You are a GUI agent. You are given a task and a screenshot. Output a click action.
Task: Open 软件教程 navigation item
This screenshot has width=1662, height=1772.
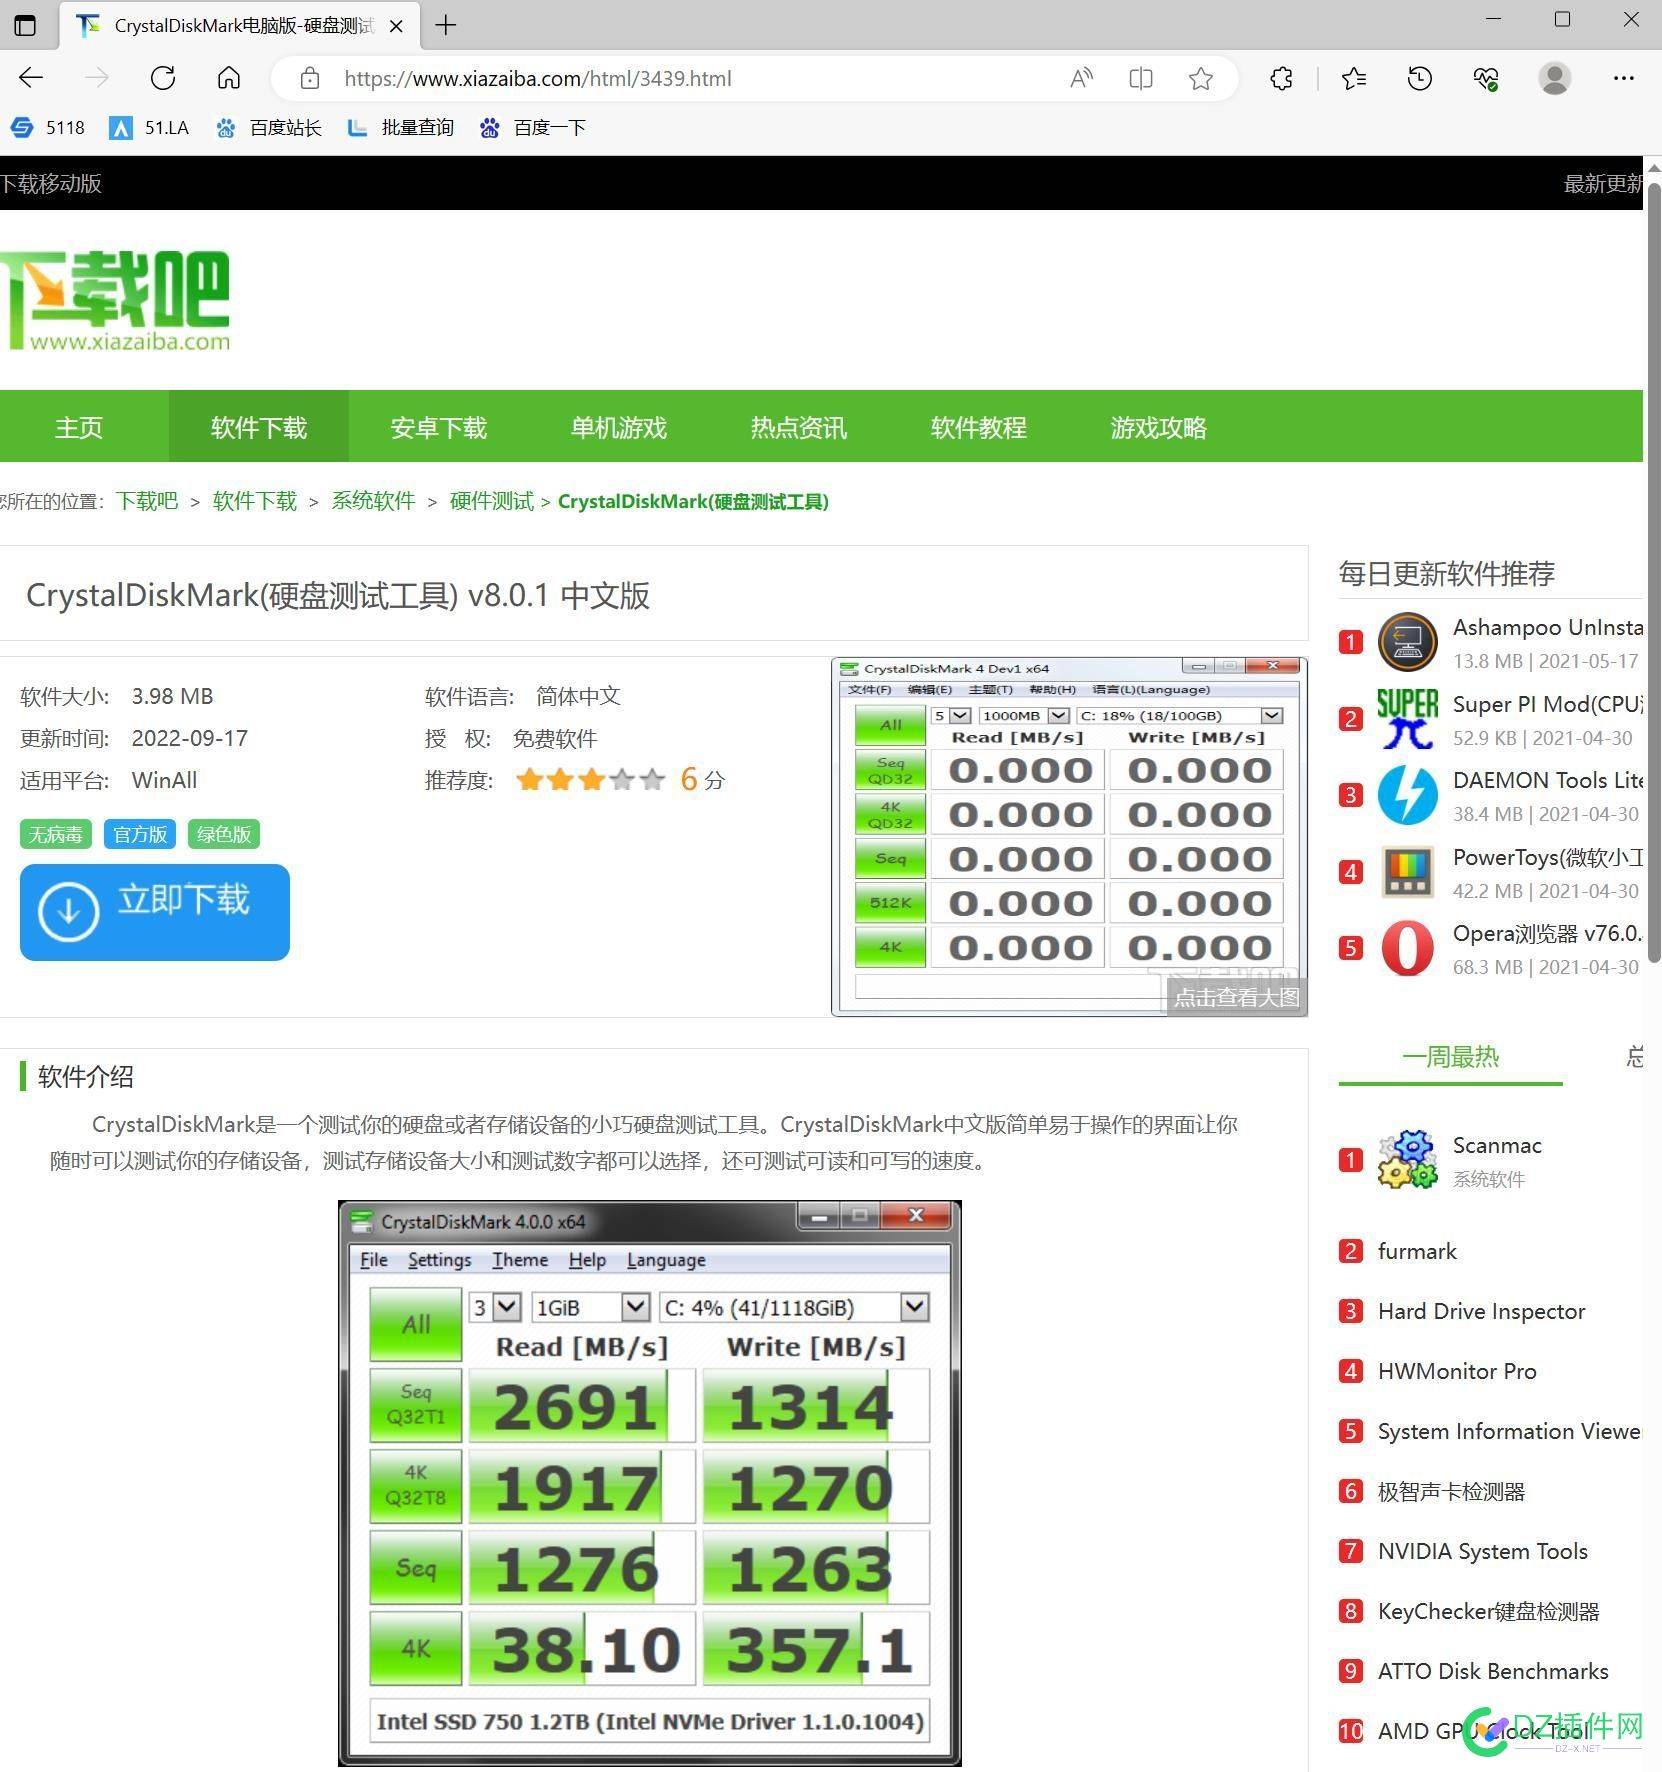click(978, 427)
